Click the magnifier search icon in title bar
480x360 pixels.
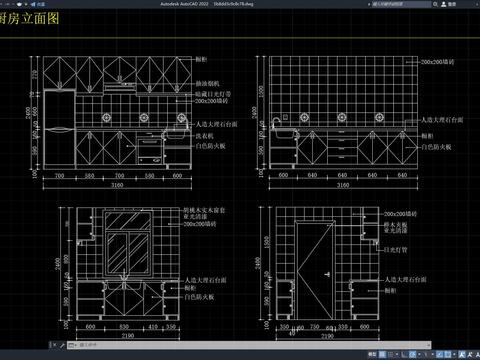435,4
